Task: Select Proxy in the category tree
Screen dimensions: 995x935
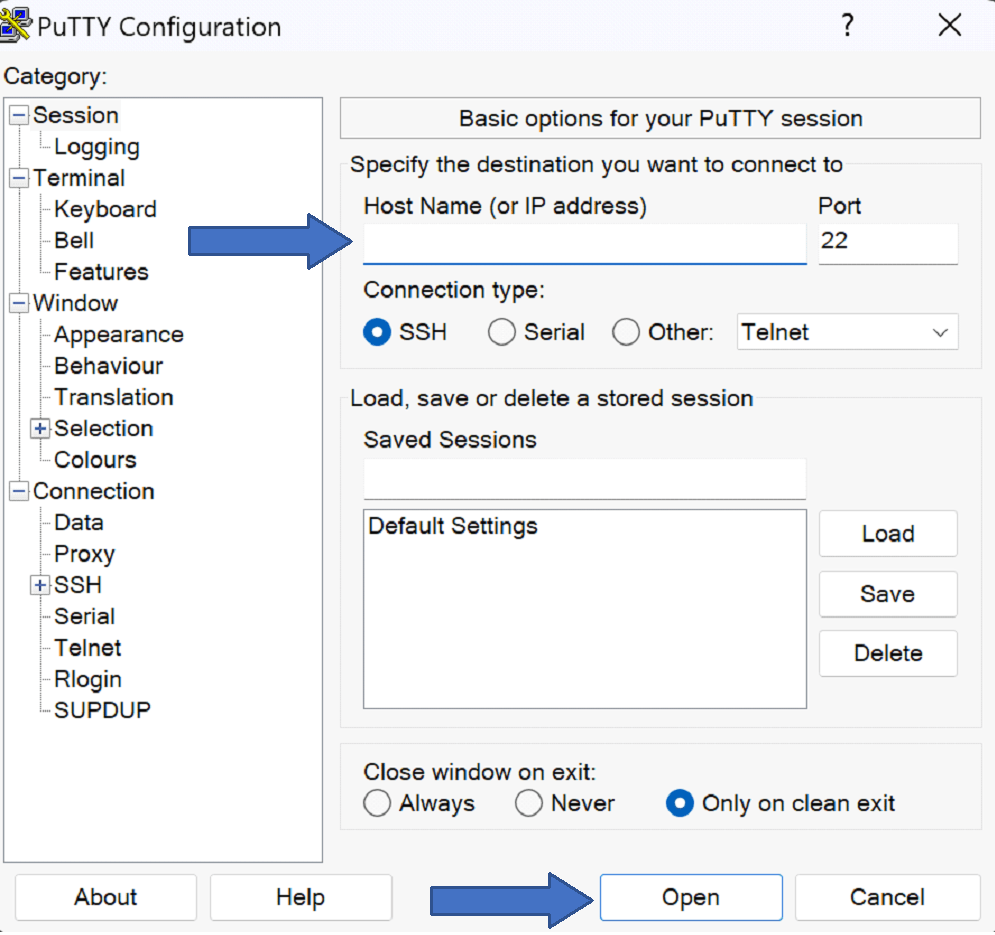Action: (84, 554)
